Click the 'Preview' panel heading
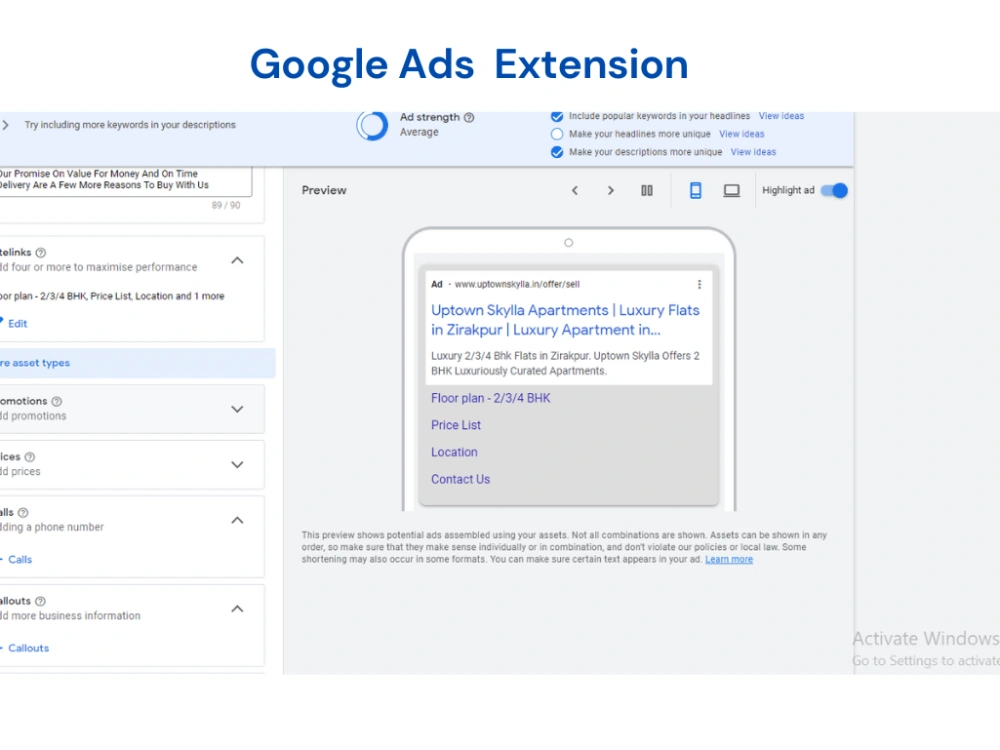 [324, 190]
